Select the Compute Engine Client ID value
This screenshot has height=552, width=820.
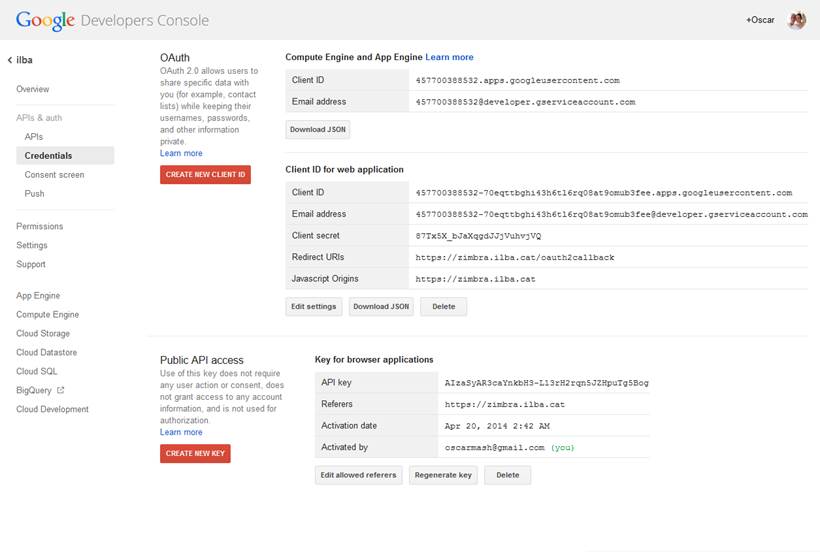517,80
